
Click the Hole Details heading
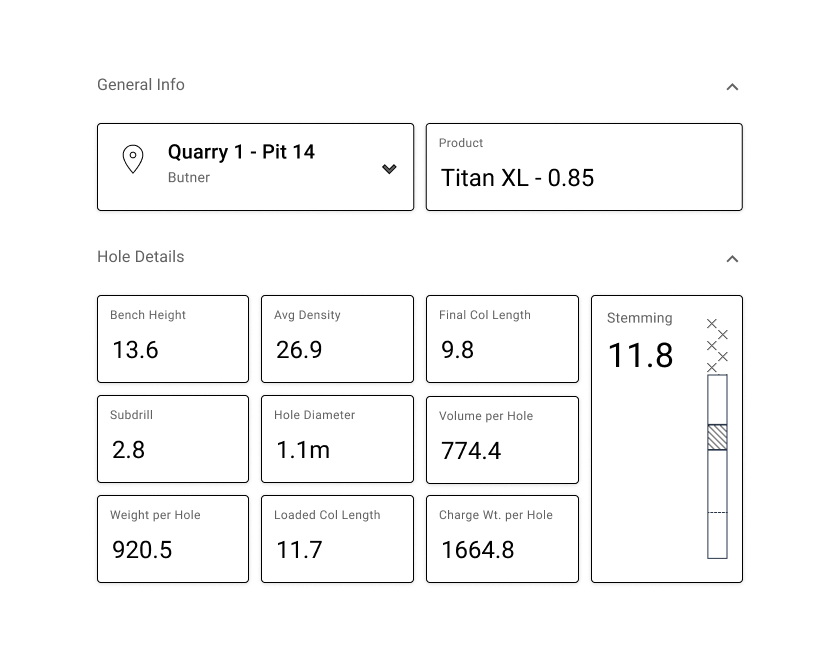[x=140, y=257]
